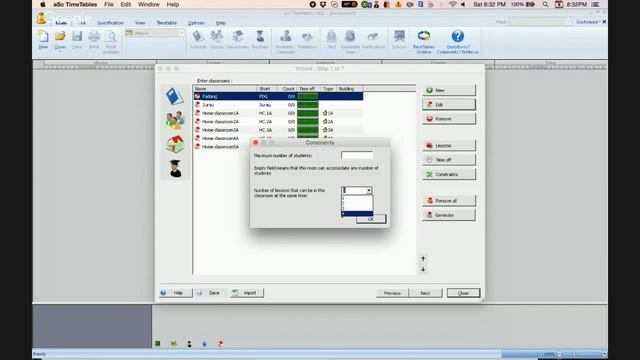Click the Import button in wizard
Image resolution: width=640 pixels, height=360 pixels.
pos(247,293)
